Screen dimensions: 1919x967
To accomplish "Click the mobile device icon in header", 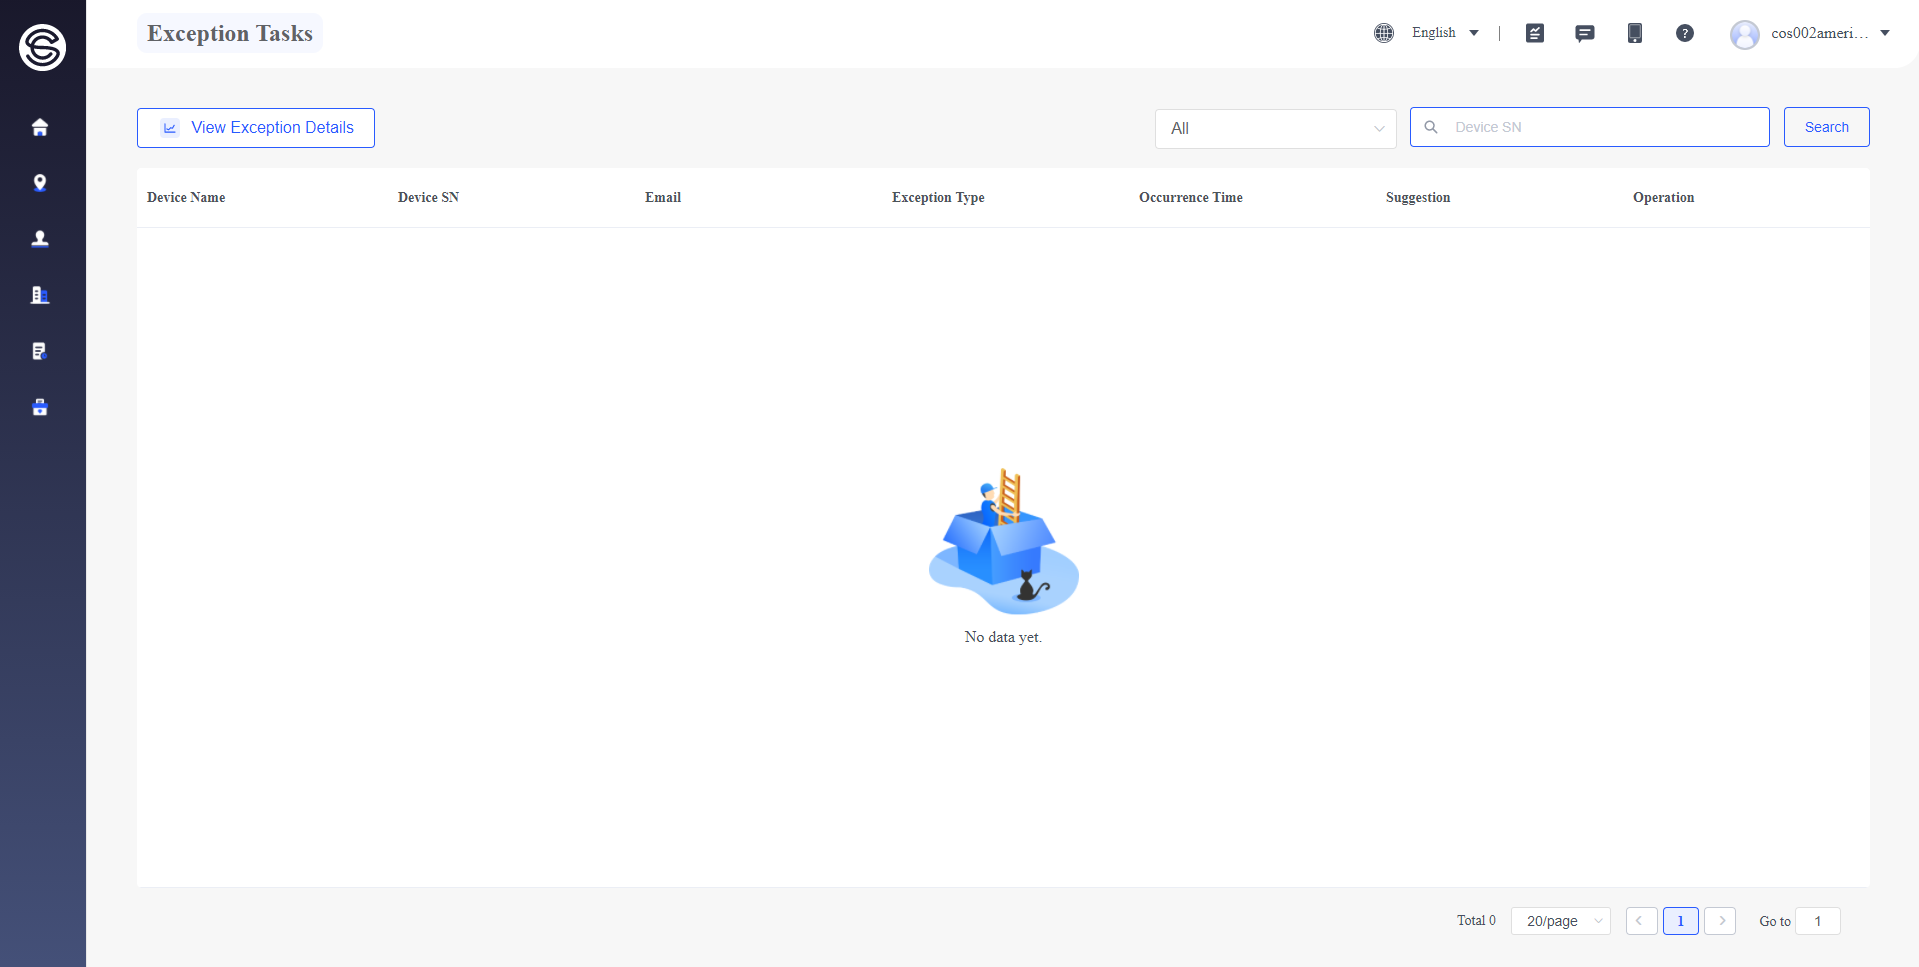I will [1635, 33].
